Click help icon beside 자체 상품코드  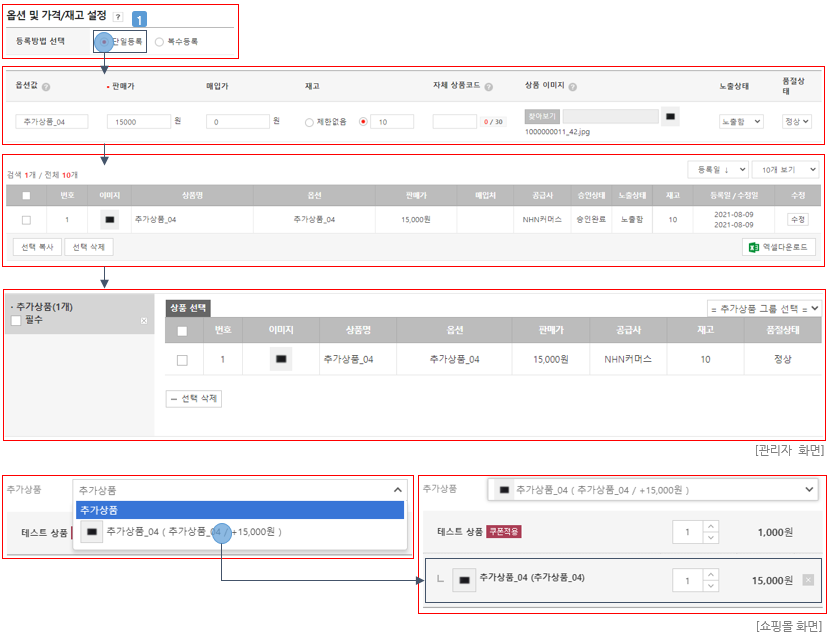(488, 87)
